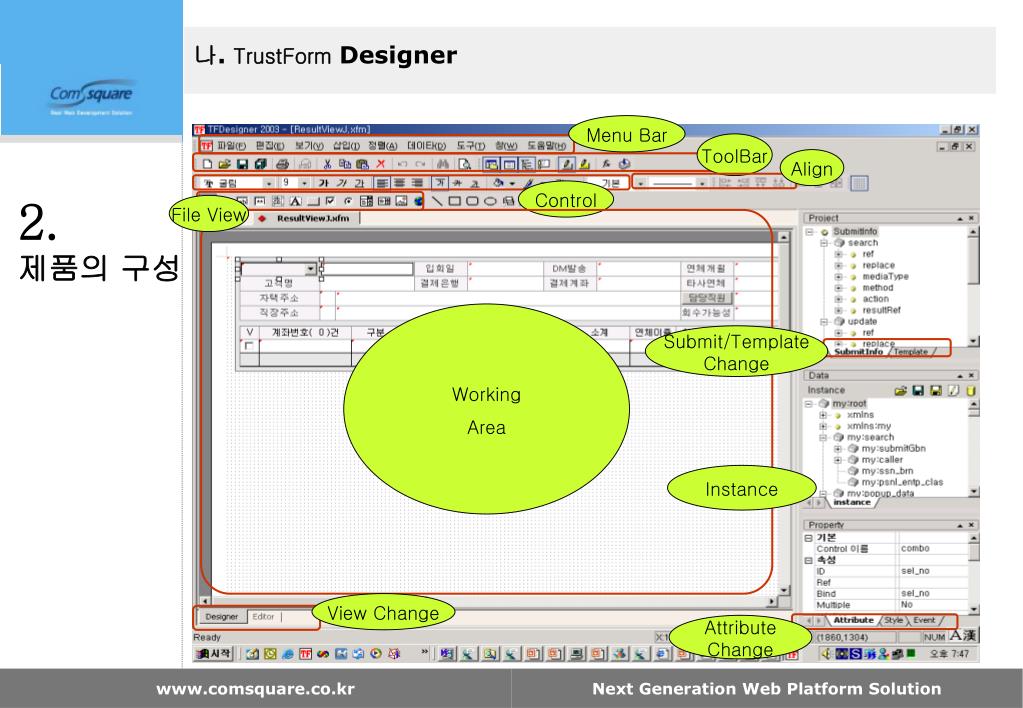Click the clock showing 7:47 in the system tray
The width and height of the screenshot is (1023, 708).
point(949,654)
